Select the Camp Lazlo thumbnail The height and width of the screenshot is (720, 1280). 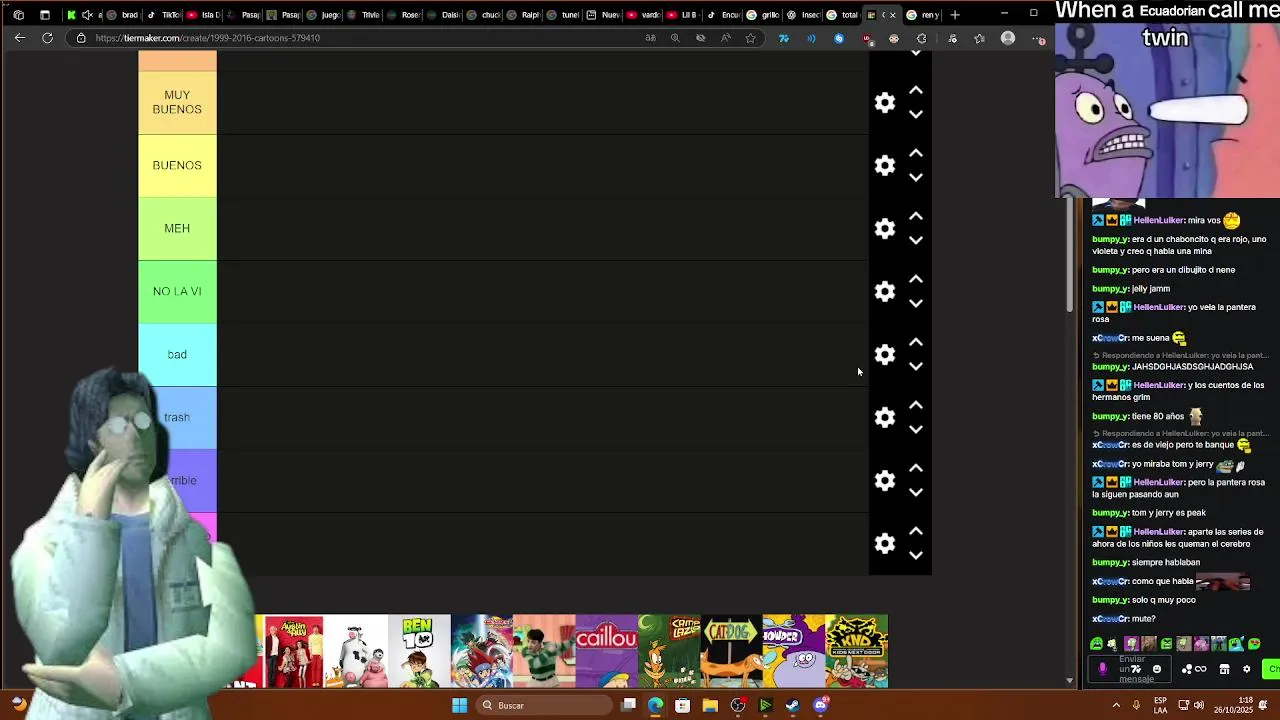coord(669,652)
